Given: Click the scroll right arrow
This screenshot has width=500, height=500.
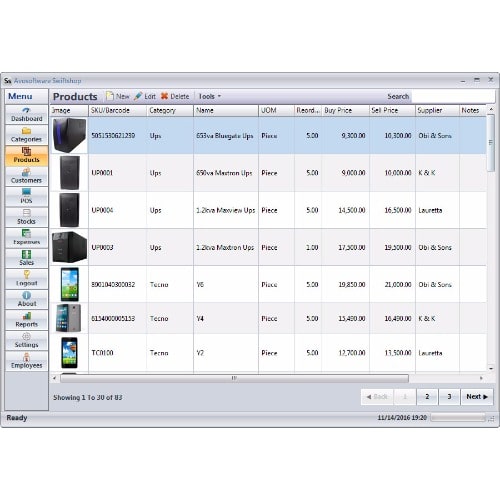Looking at the screenshot, I should tap(481, 378).
